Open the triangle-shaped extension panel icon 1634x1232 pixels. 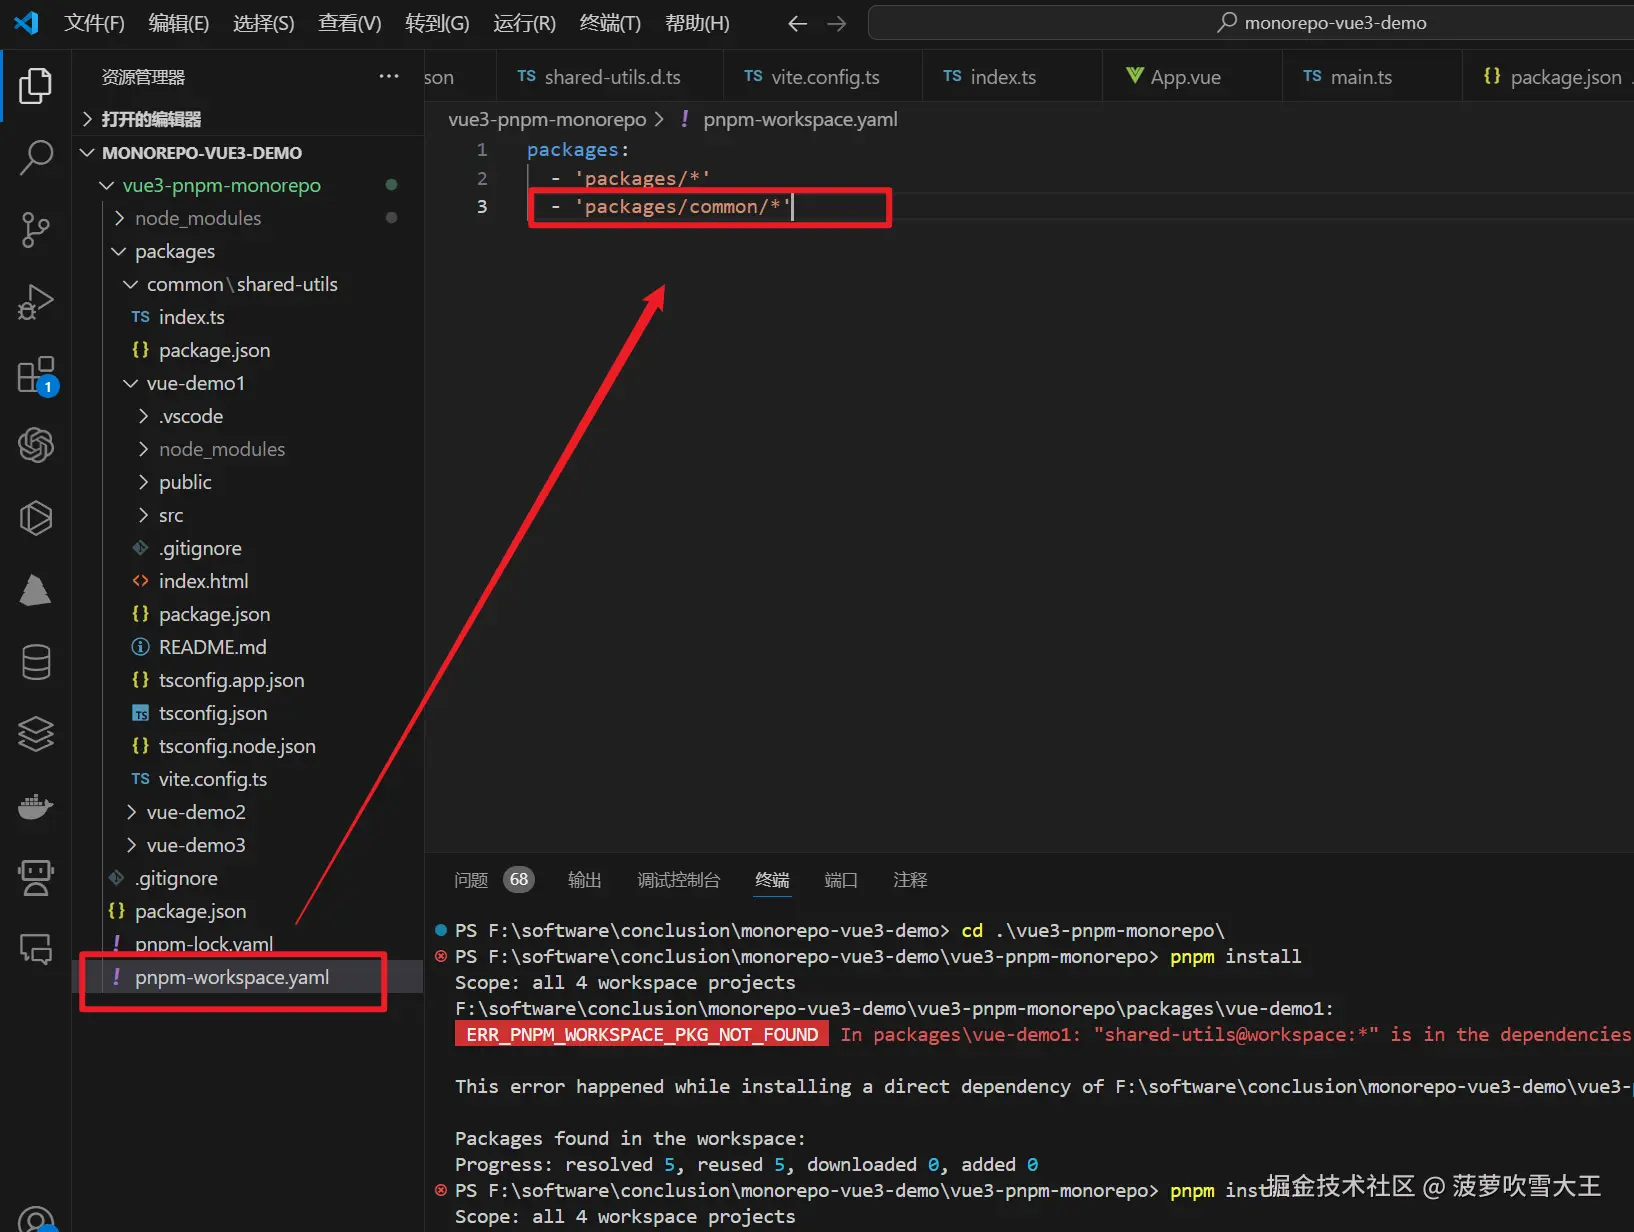[36, 590]
